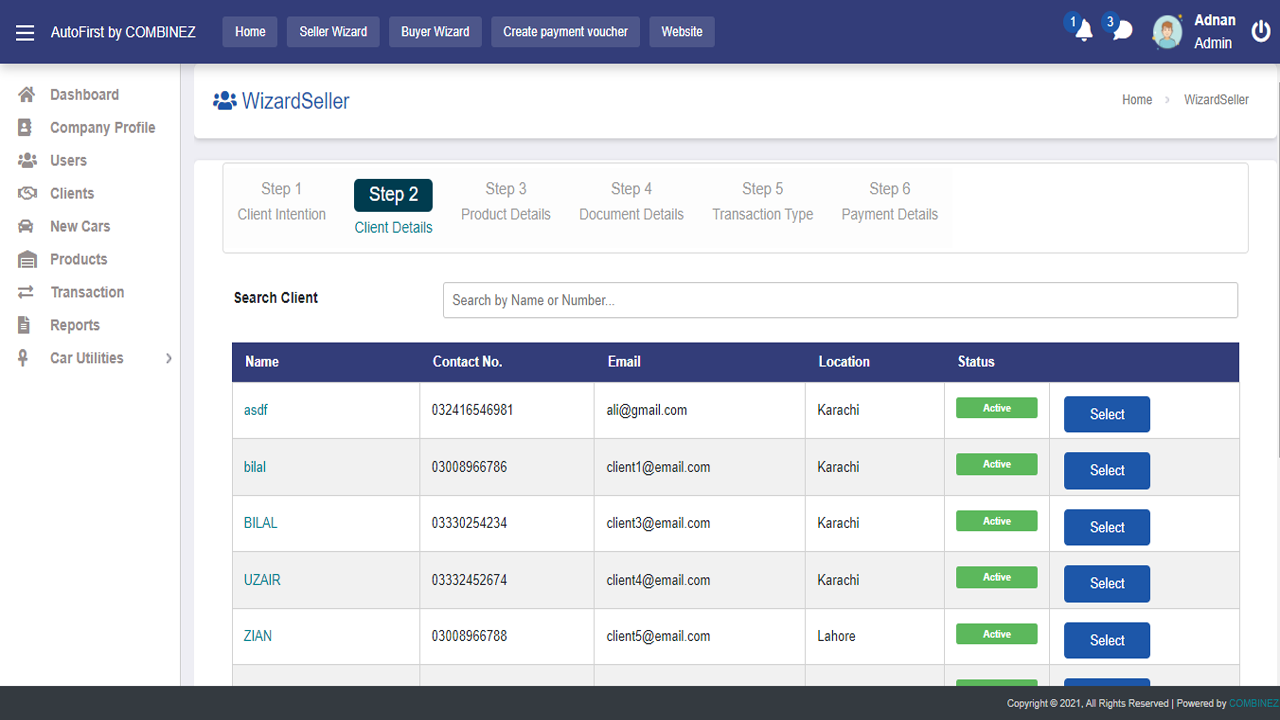Click the Search Client input field

[840, 300]
